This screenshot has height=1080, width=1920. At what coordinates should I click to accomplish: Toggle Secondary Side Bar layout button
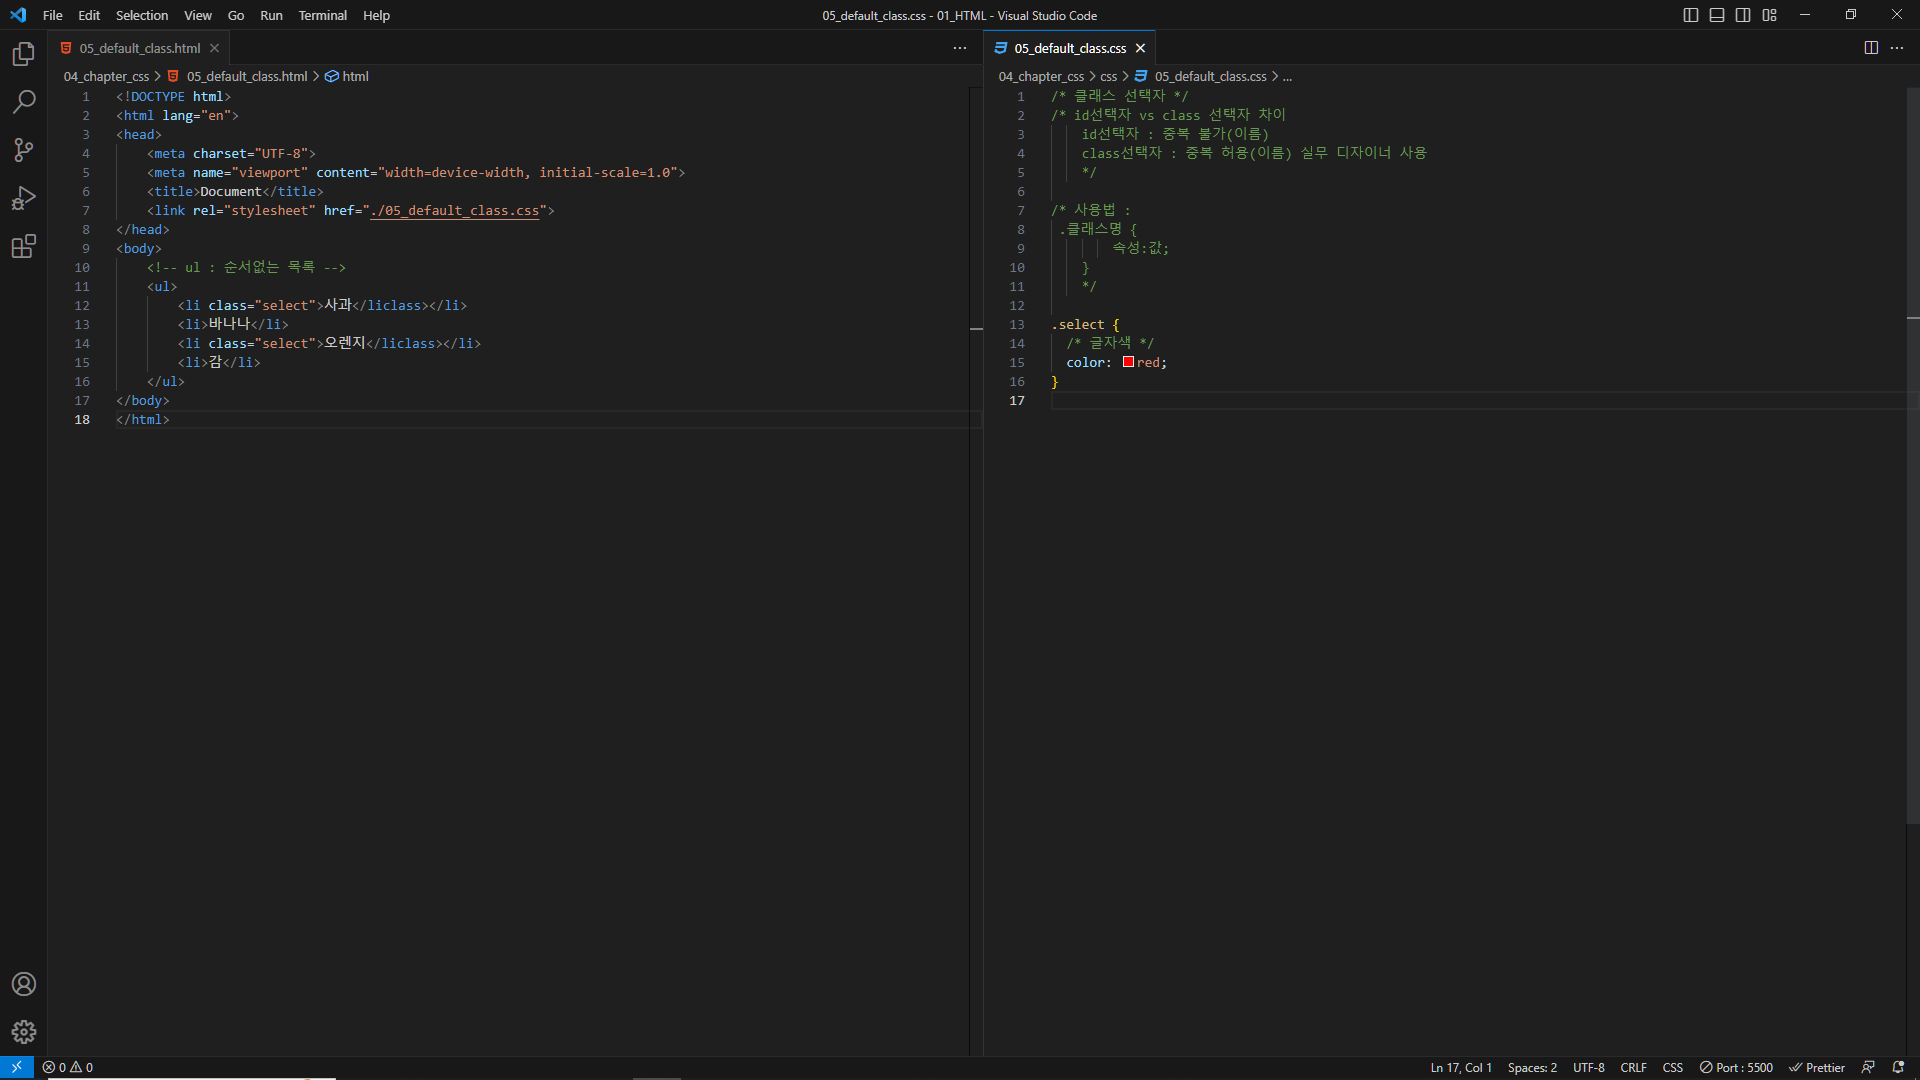coord(1743,15)
